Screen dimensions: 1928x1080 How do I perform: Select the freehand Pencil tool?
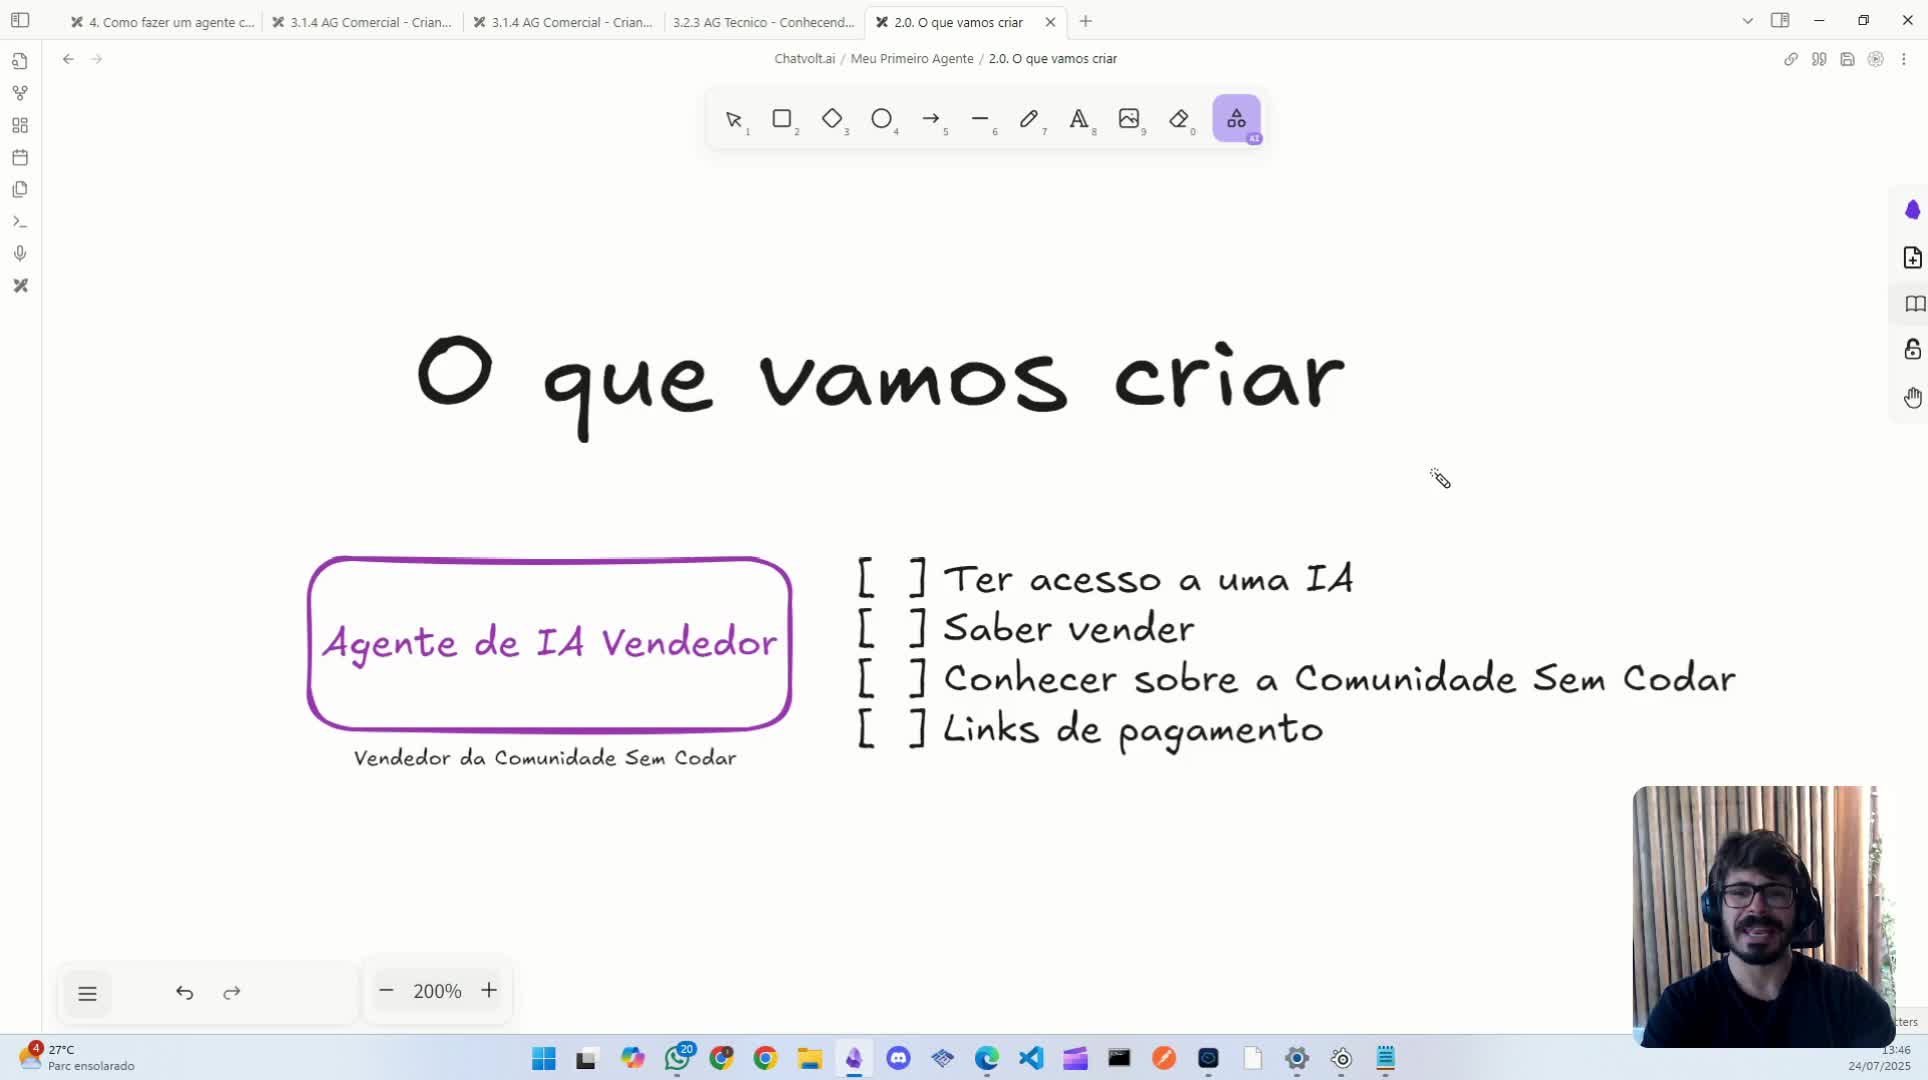pos(1031,119)
